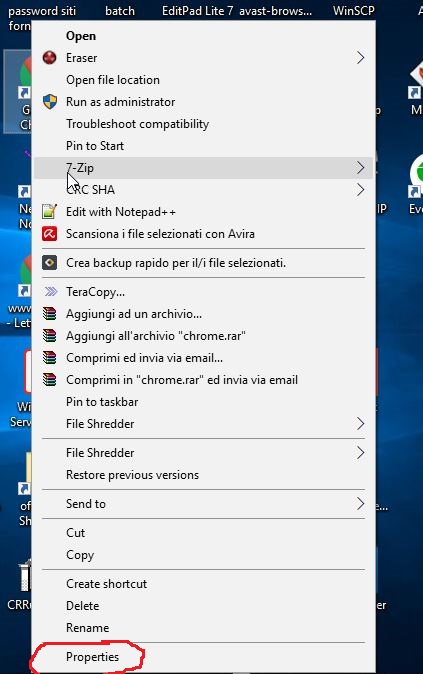Open the CRC SHA submenu entry
Image resolution: width=423 pixels, height=674 pixels.
203,190
